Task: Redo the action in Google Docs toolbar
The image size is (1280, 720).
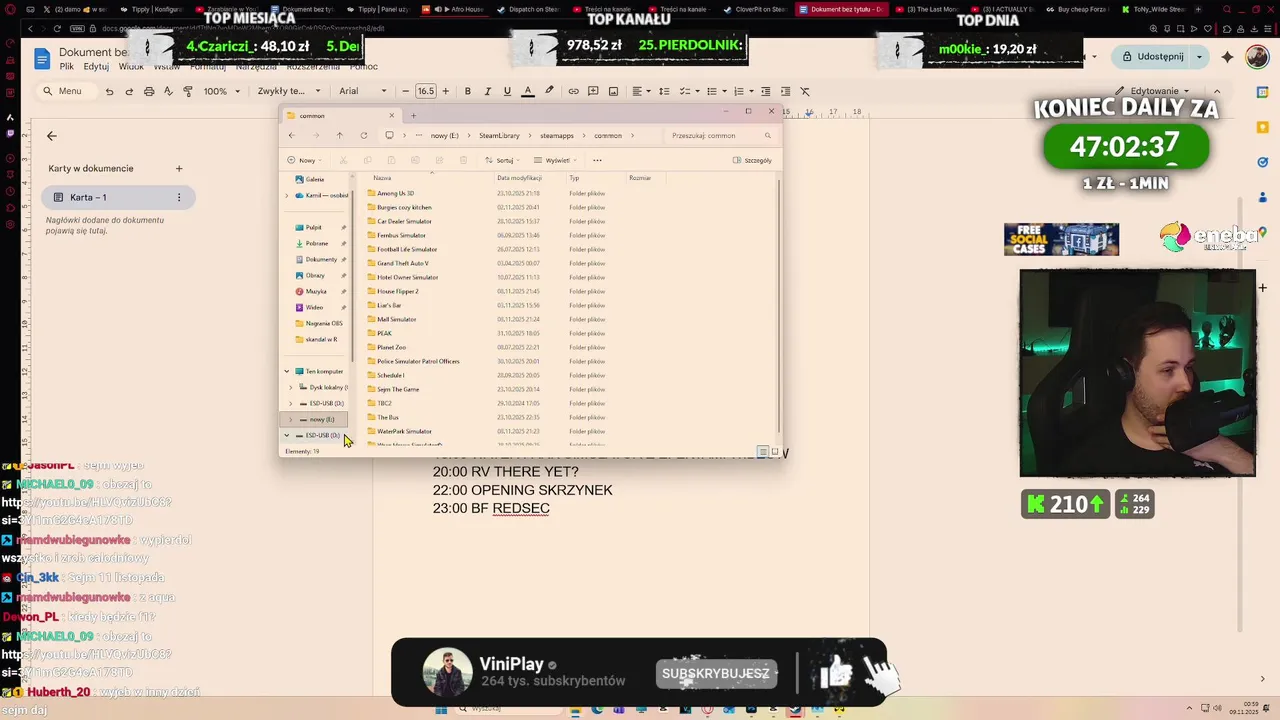Action: (129, 91)
